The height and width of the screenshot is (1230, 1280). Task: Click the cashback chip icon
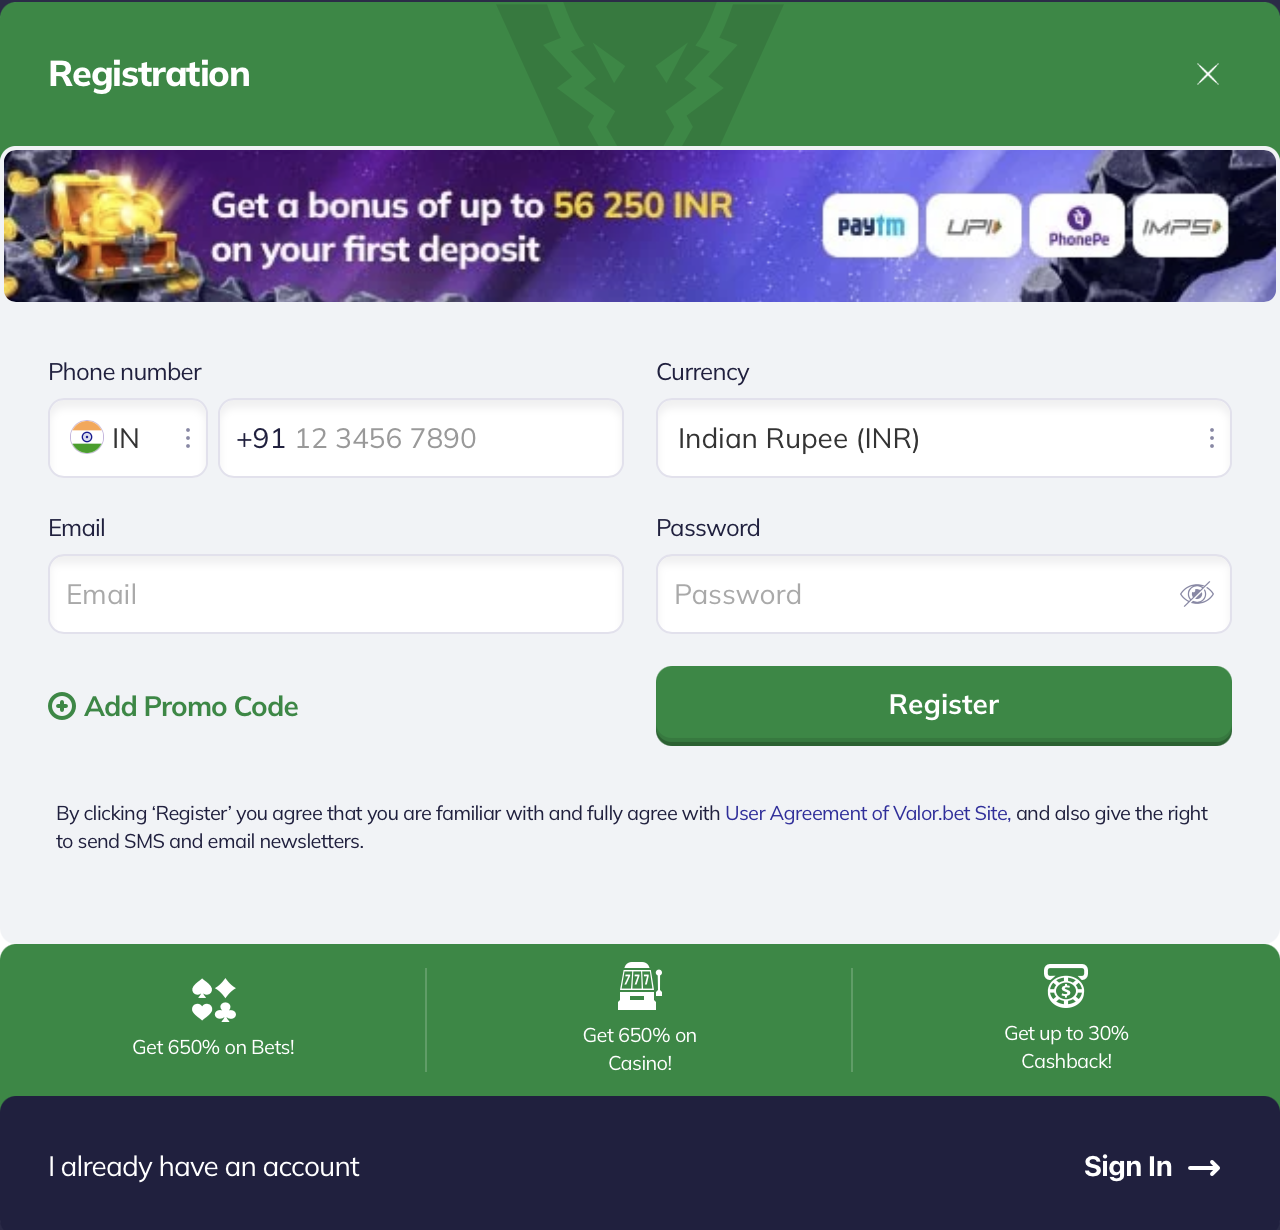pos(1066,986)
